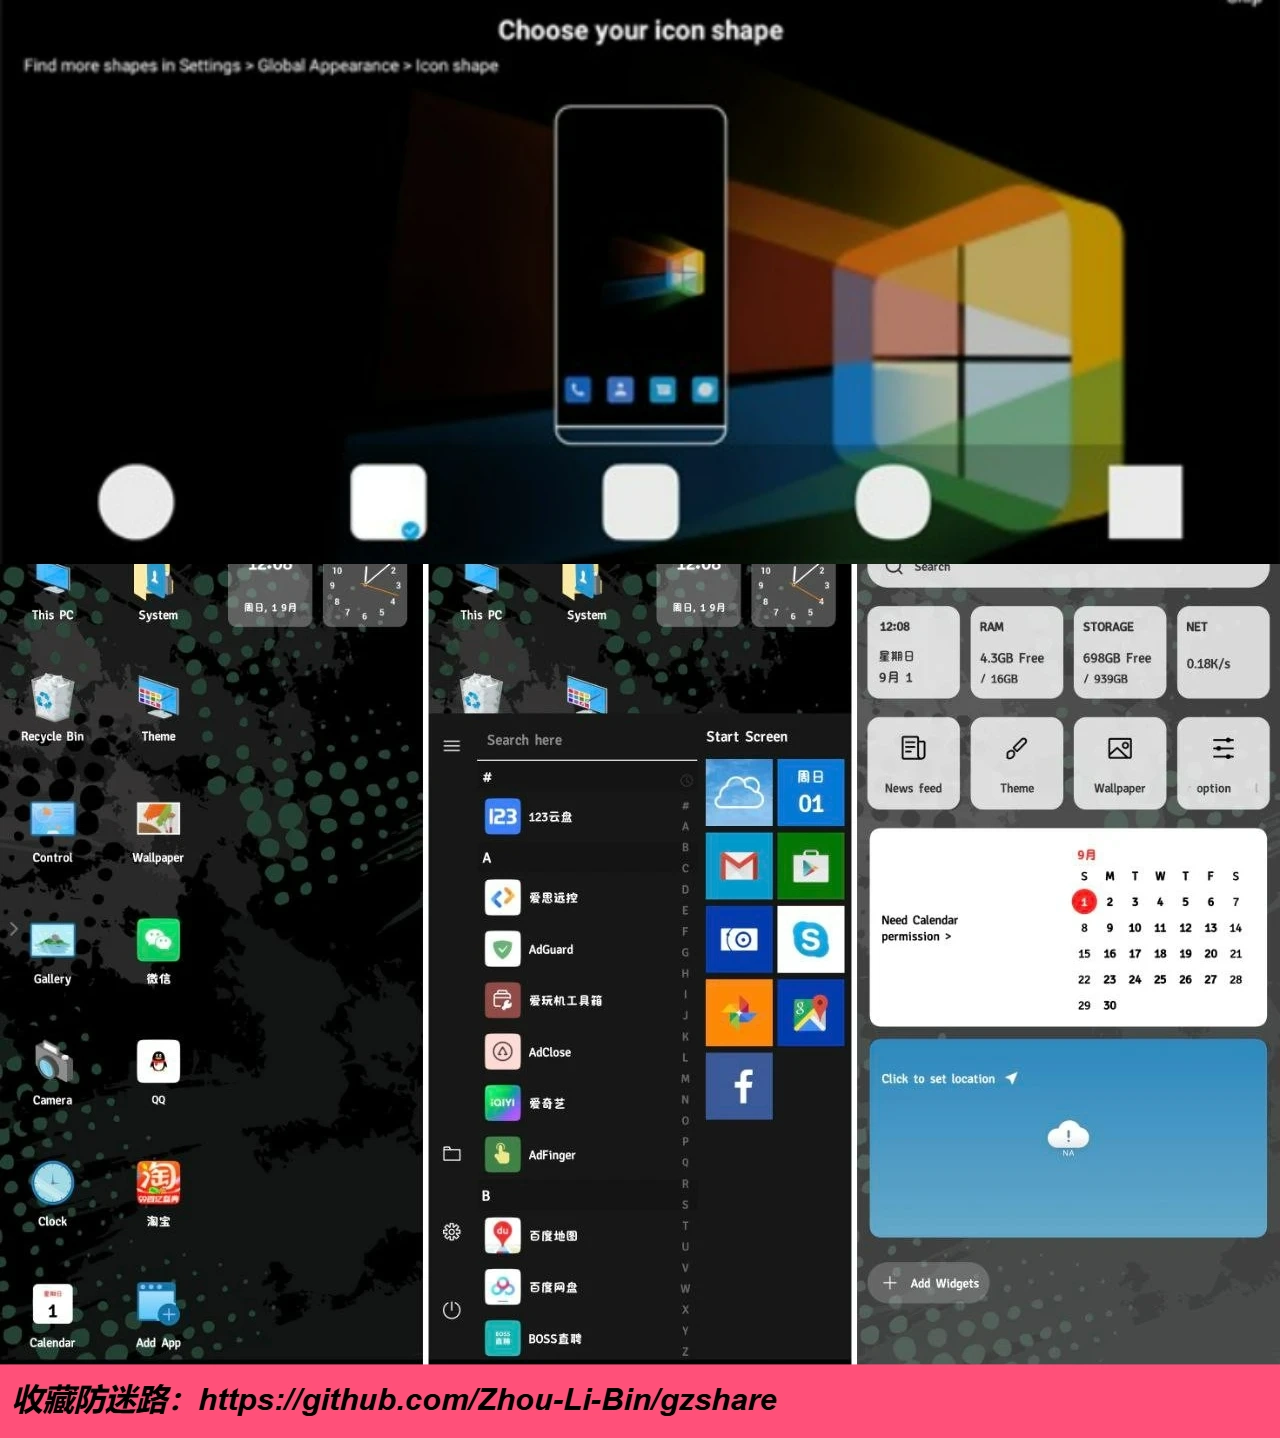This screenshot has height=1438, width=1280.
Task: Click to set location in weather widget
Action: 949,1078
